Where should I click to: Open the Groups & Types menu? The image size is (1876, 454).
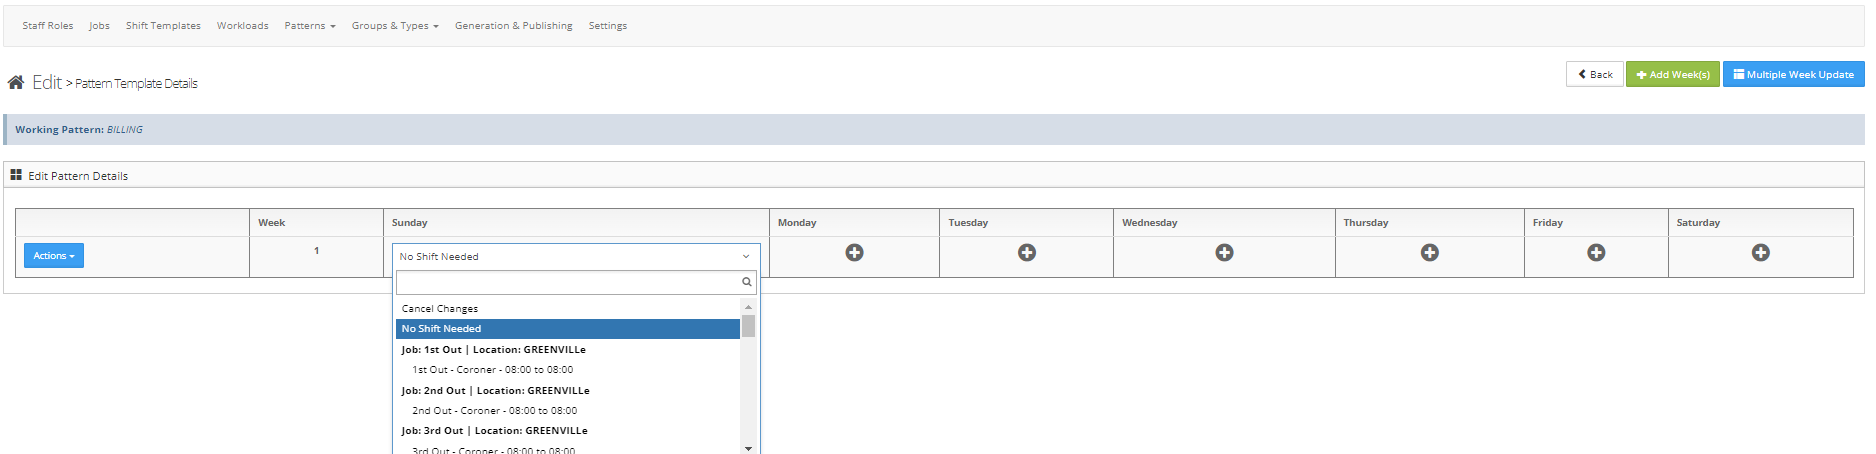(394, 26)
